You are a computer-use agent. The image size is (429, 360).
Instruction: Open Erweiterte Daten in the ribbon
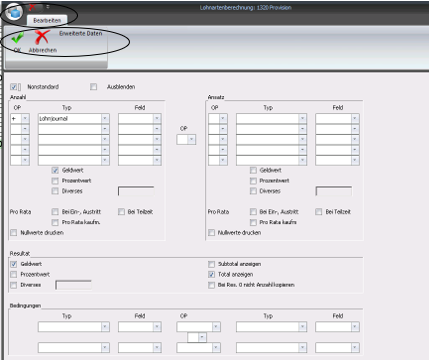81,33
